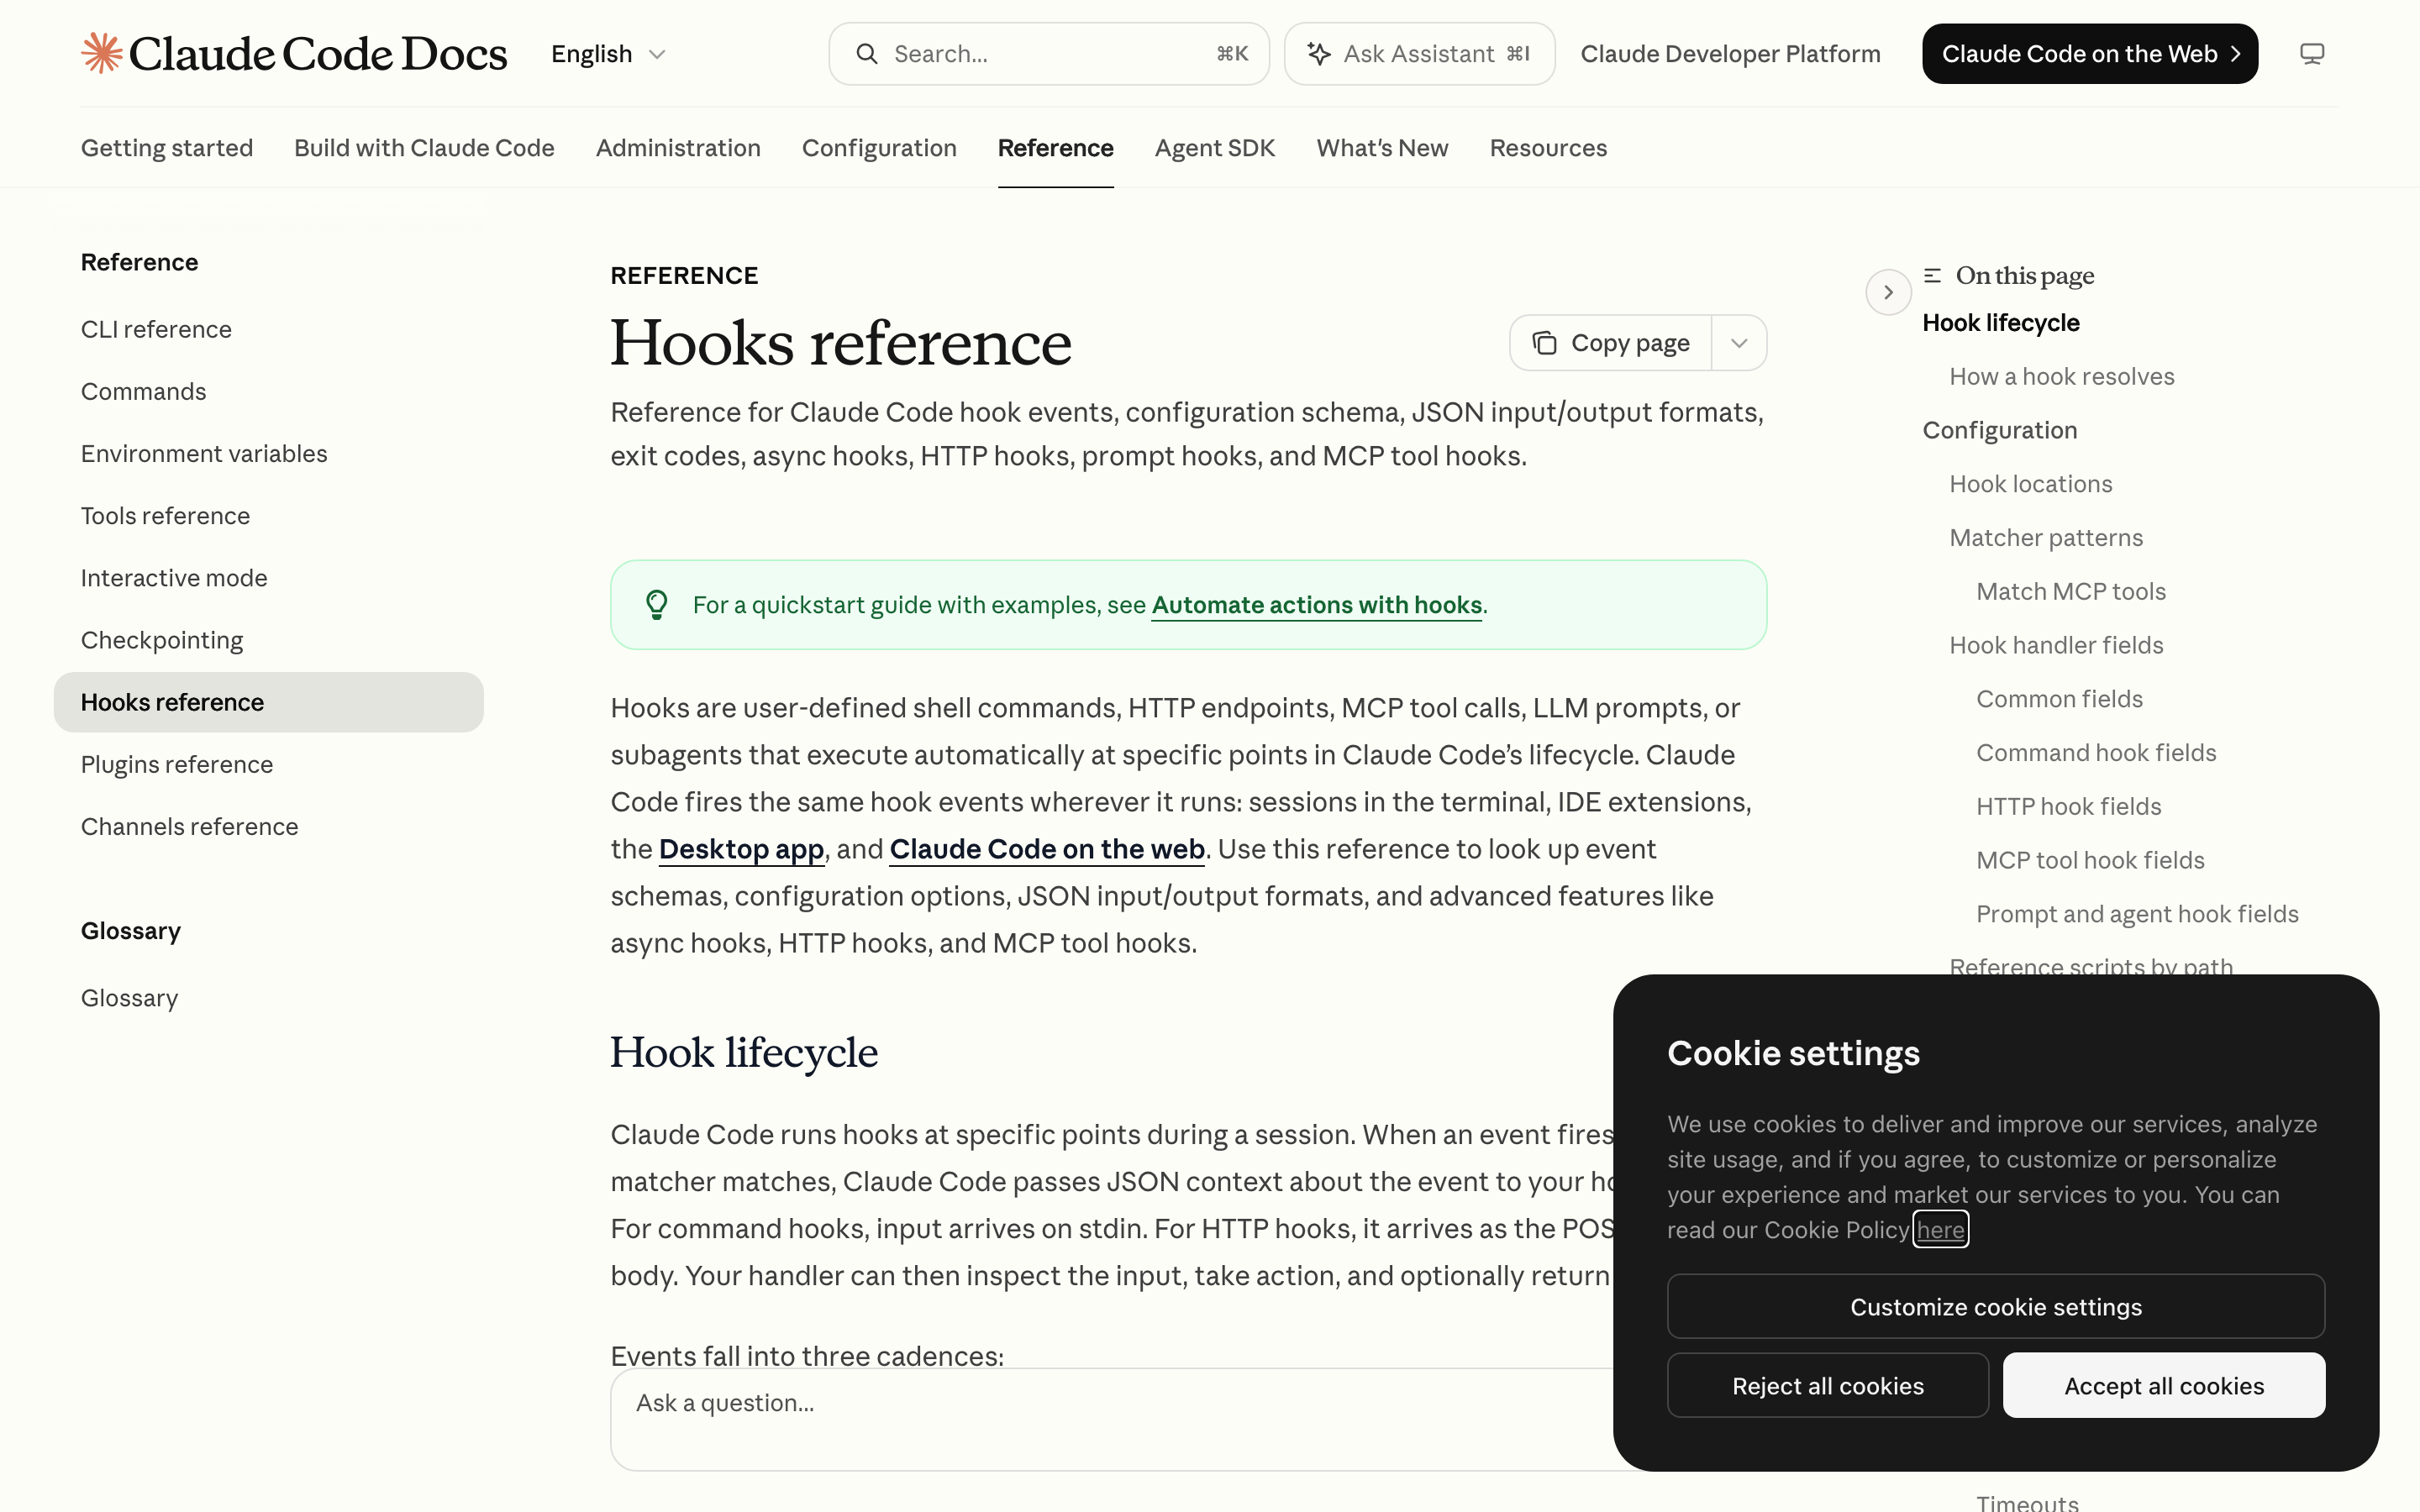2420x1512 pixels.
Task: Jump to Prompt and agent hook fields
Action: 2137,914
